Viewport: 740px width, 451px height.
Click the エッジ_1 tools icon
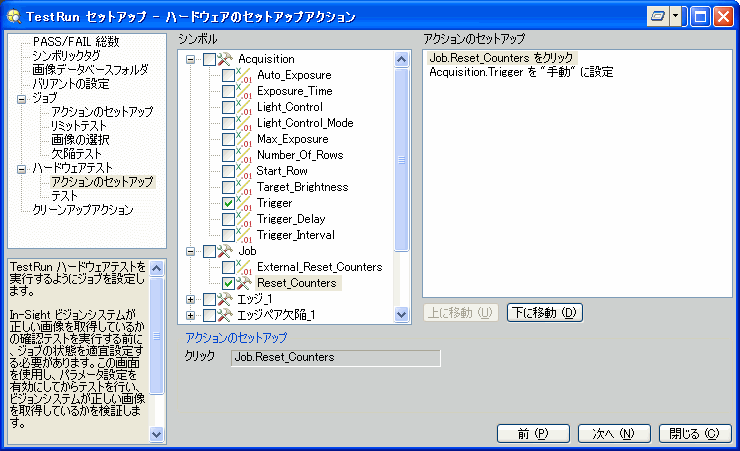click(225, 299)
